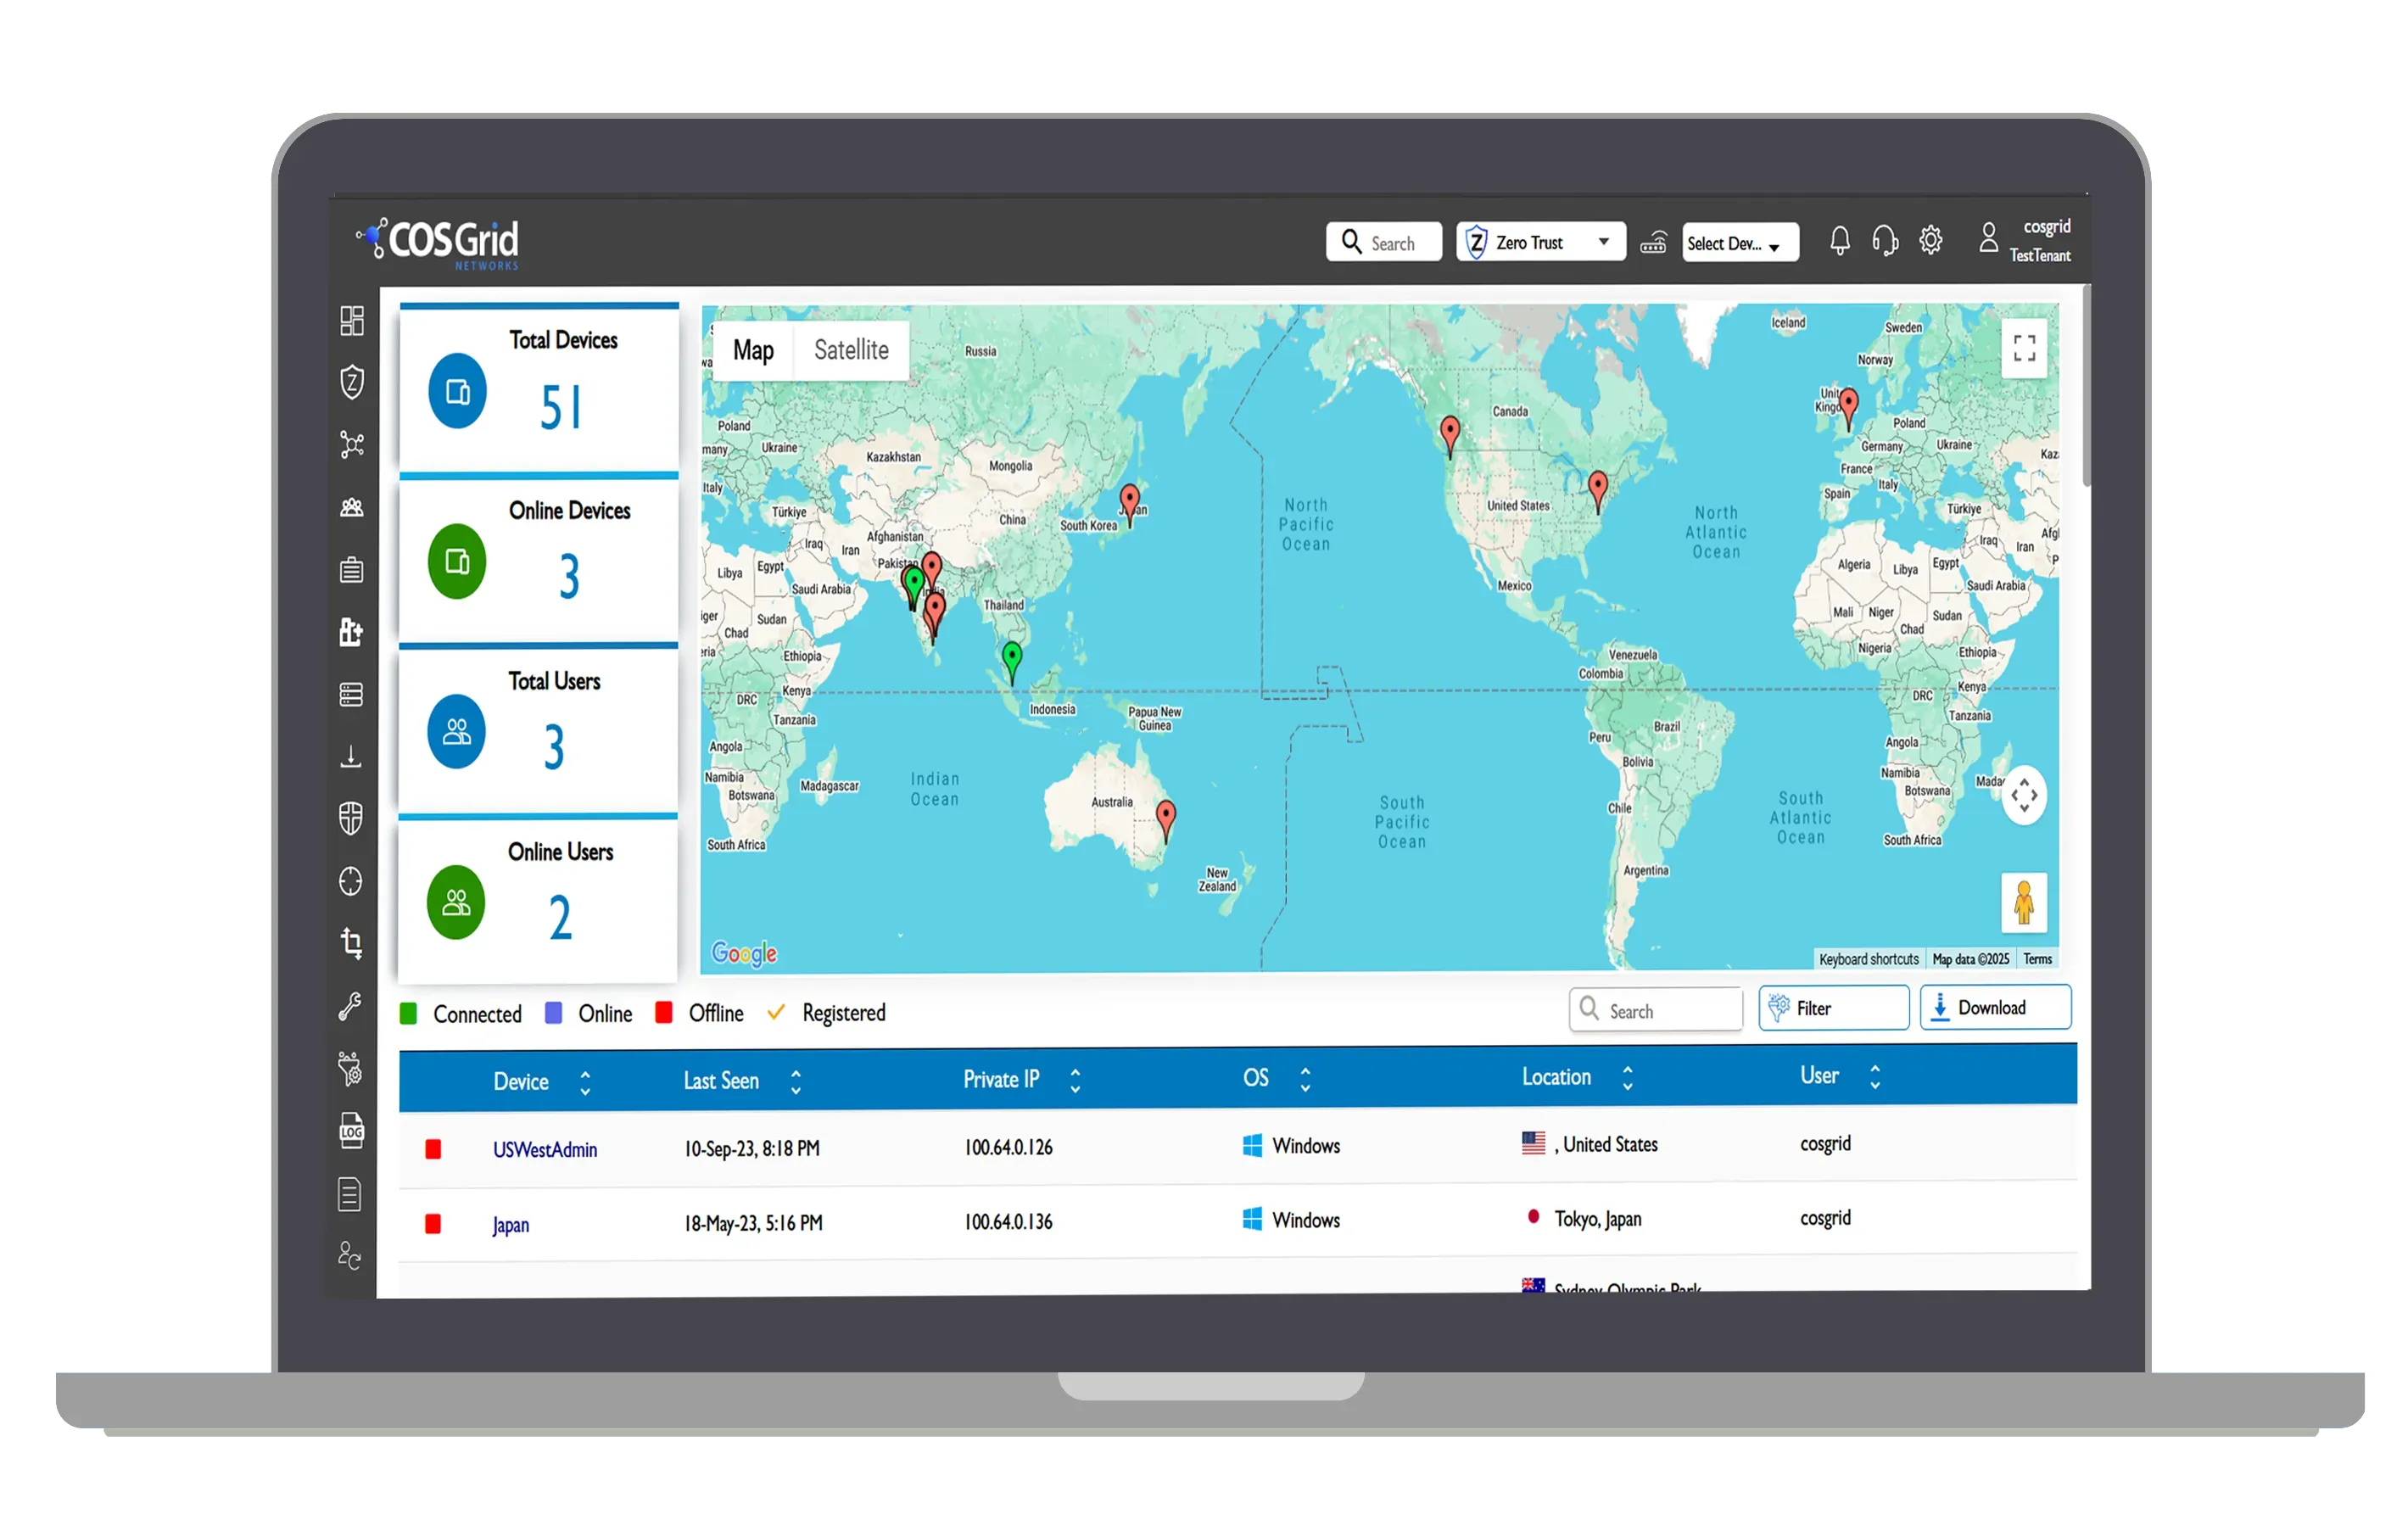
Task: Open the Select Device dropdown
Action: pyautogui.click(x=1739, y=243)
